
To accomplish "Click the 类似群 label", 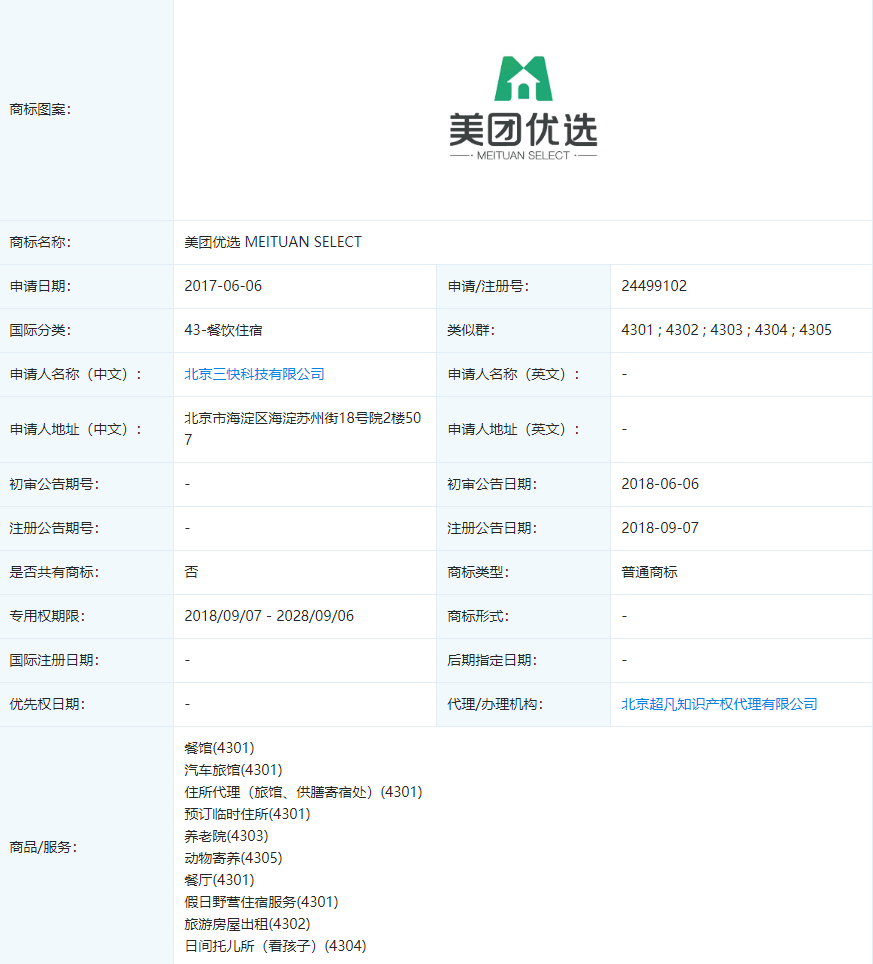I will coord(471,330).
